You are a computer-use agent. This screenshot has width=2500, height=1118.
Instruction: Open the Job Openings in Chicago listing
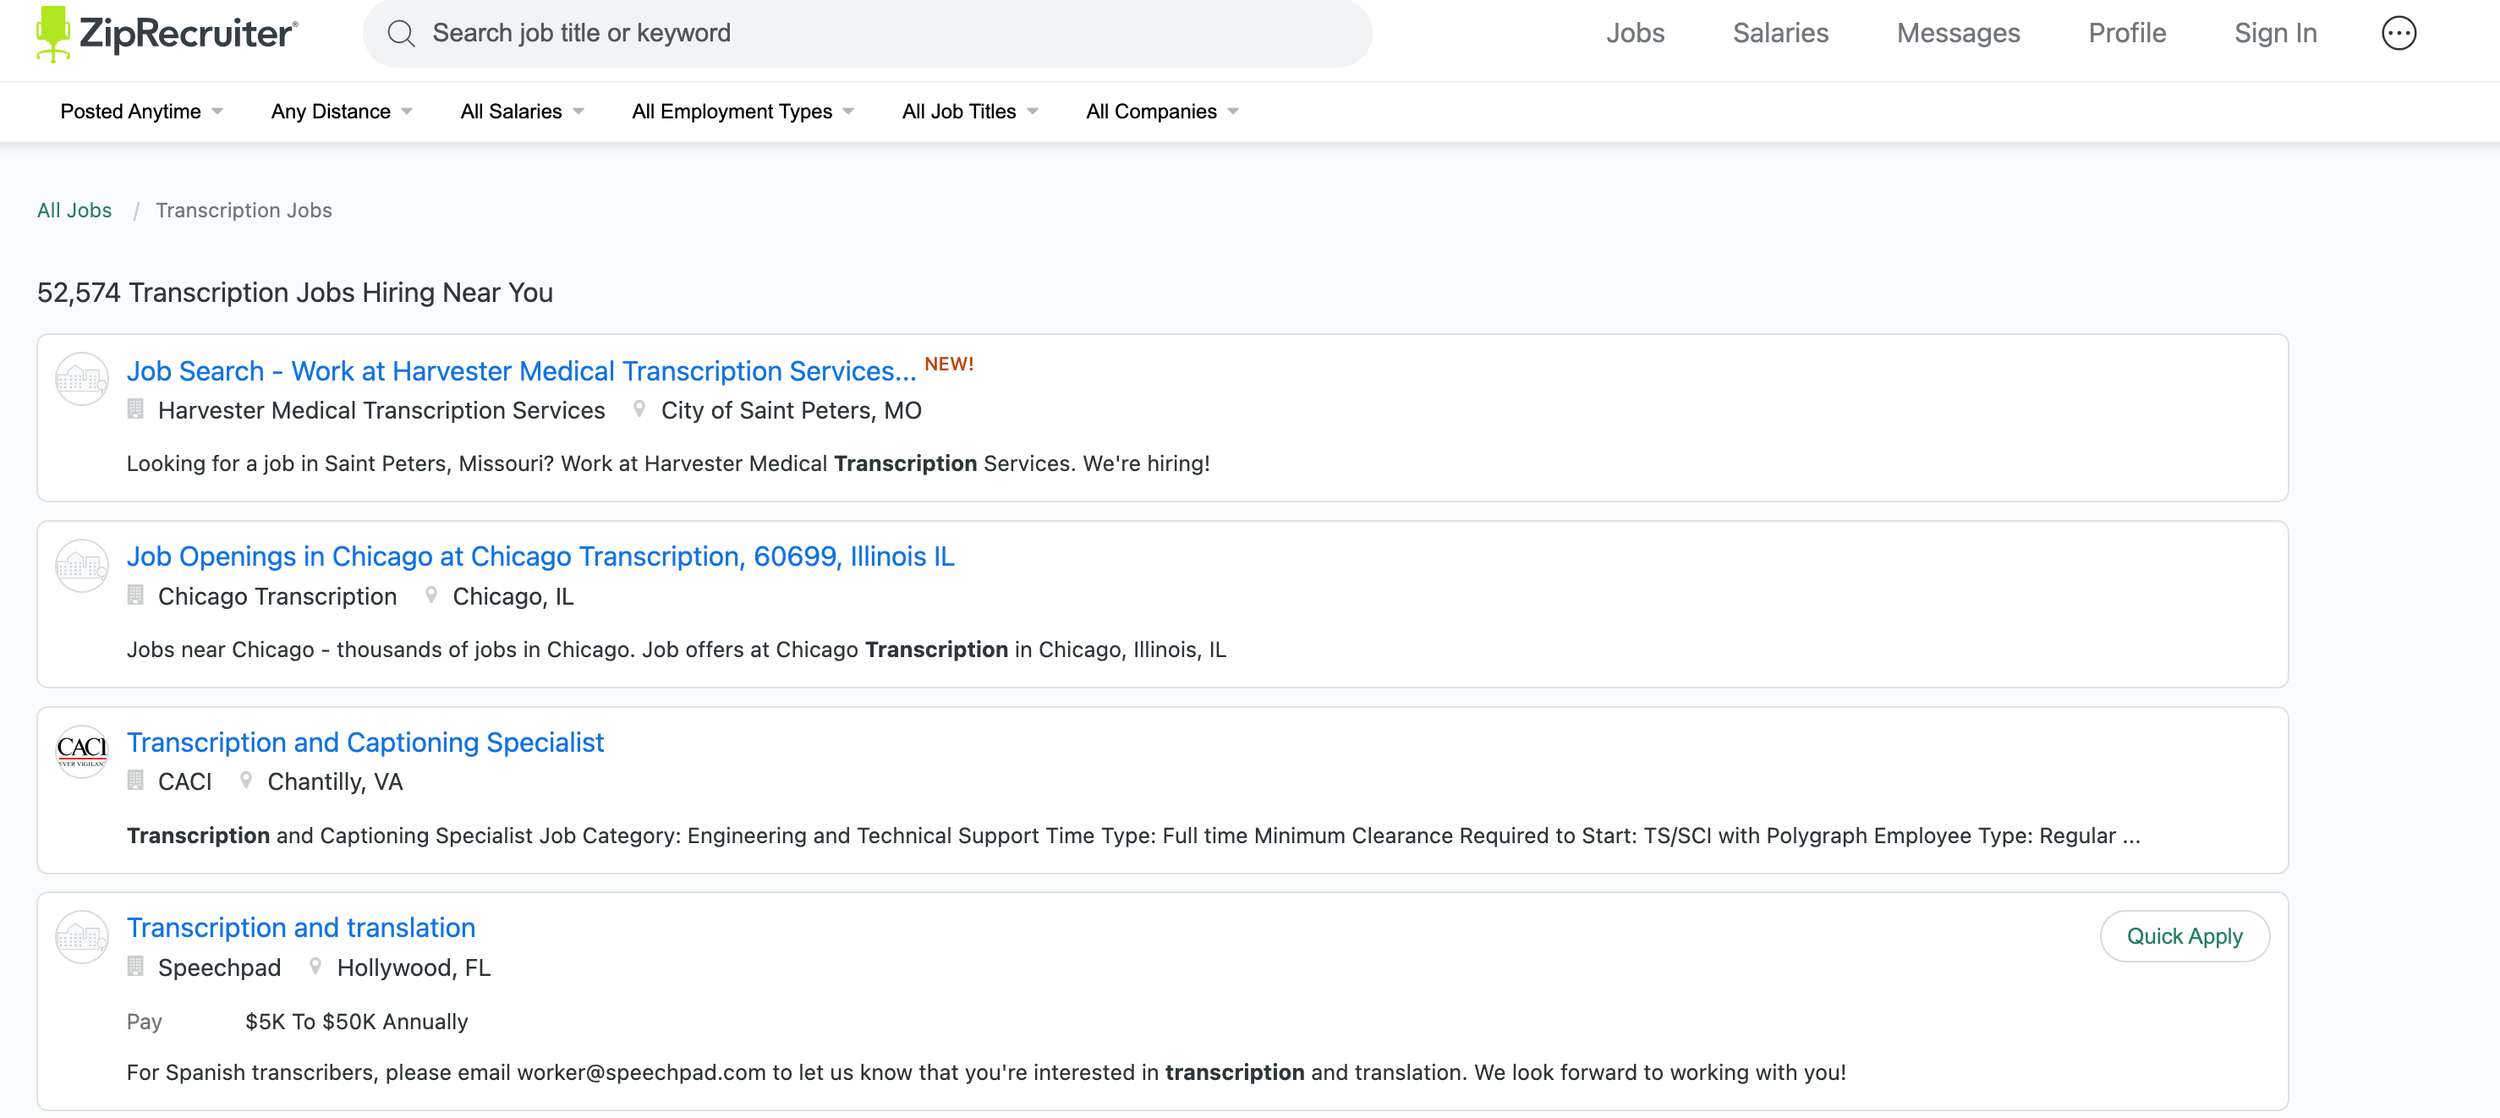(x=540, y=556)
